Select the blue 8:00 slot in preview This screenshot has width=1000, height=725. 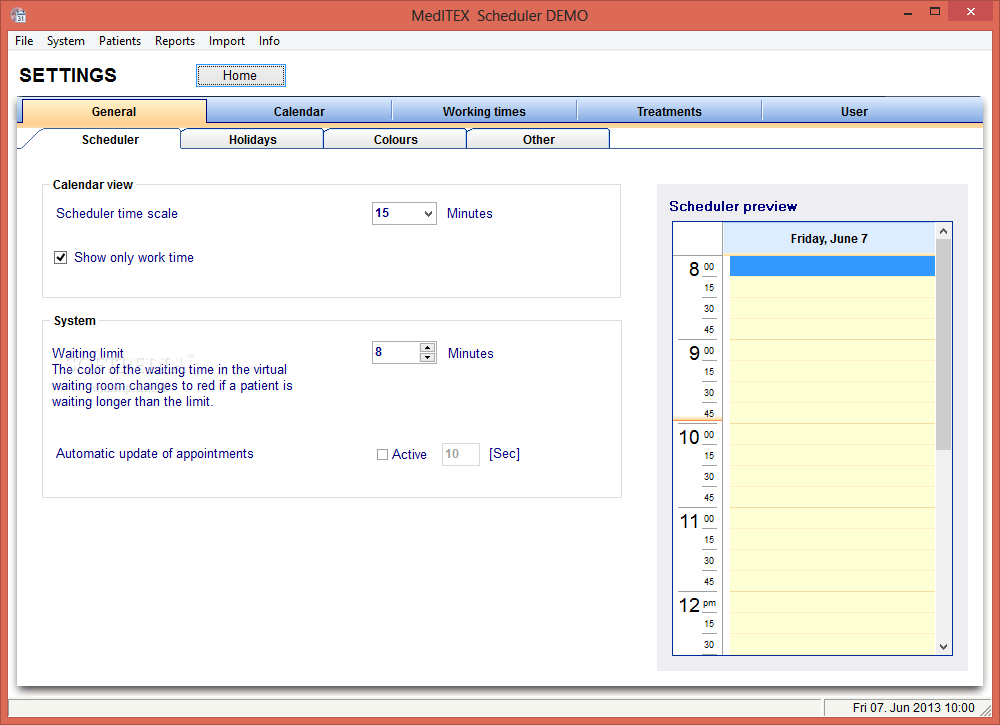click(x=832, y=266)
